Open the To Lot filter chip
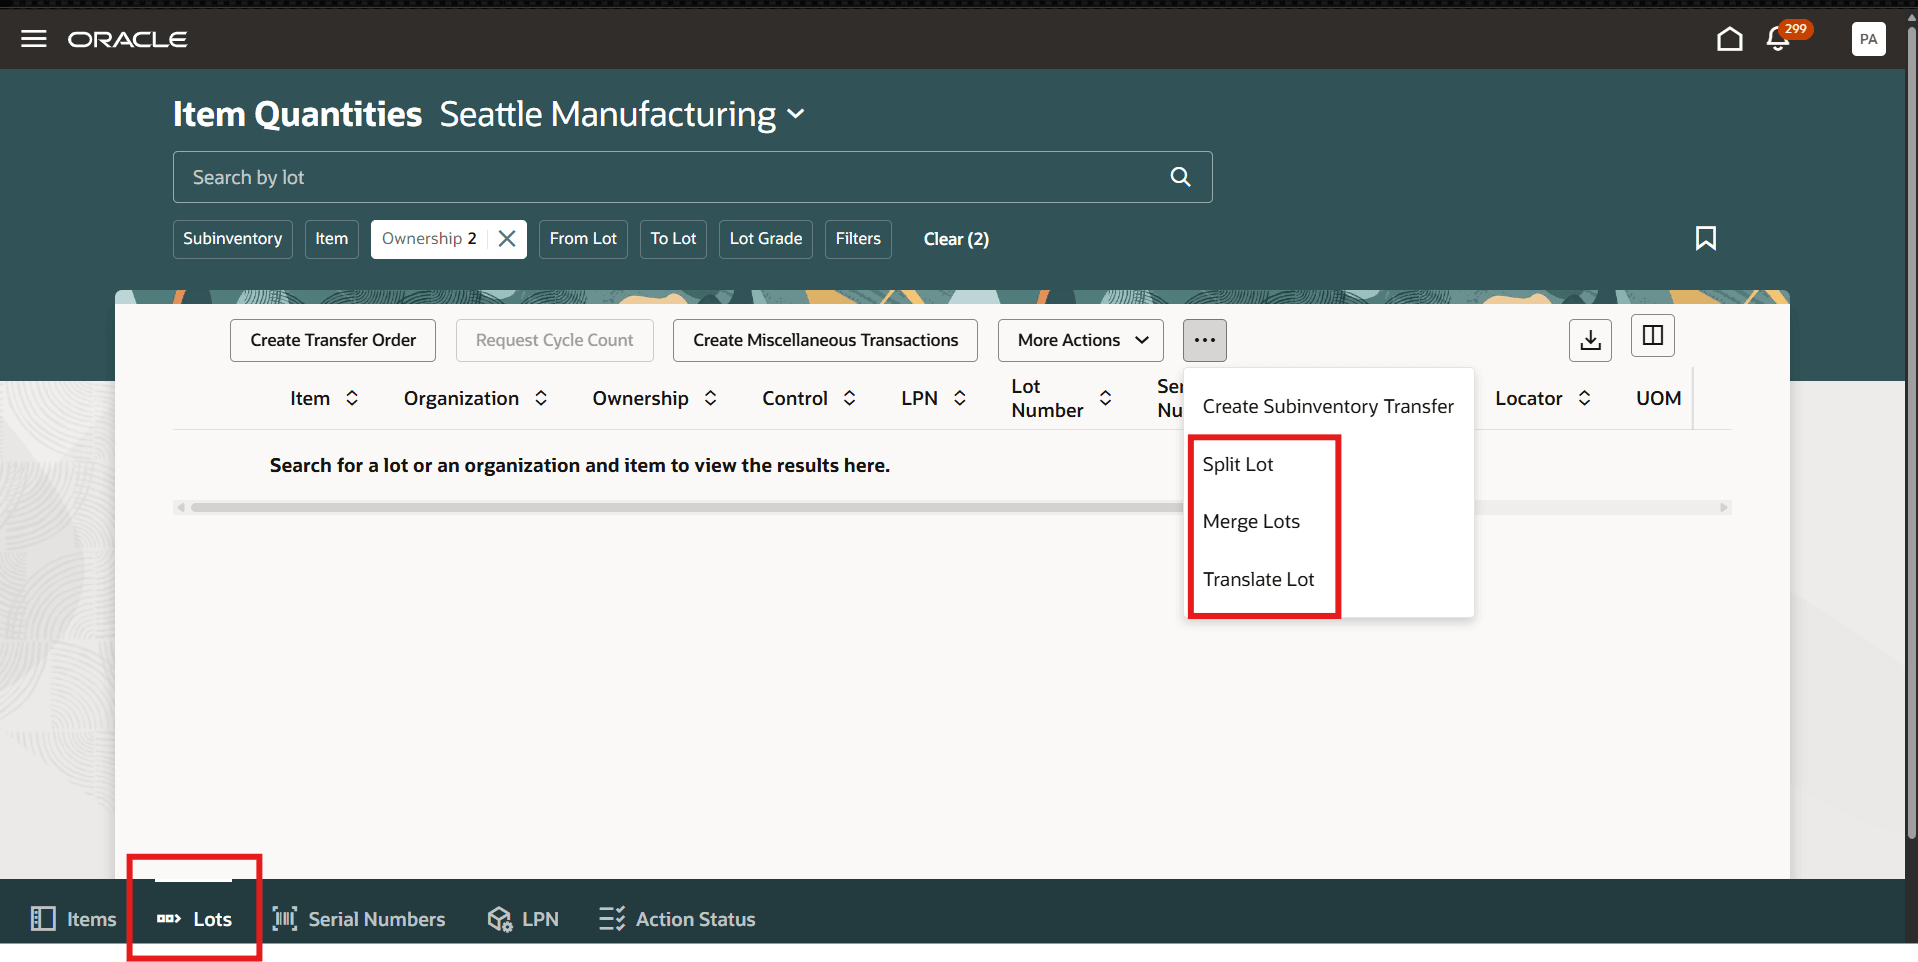 (673, 239)
